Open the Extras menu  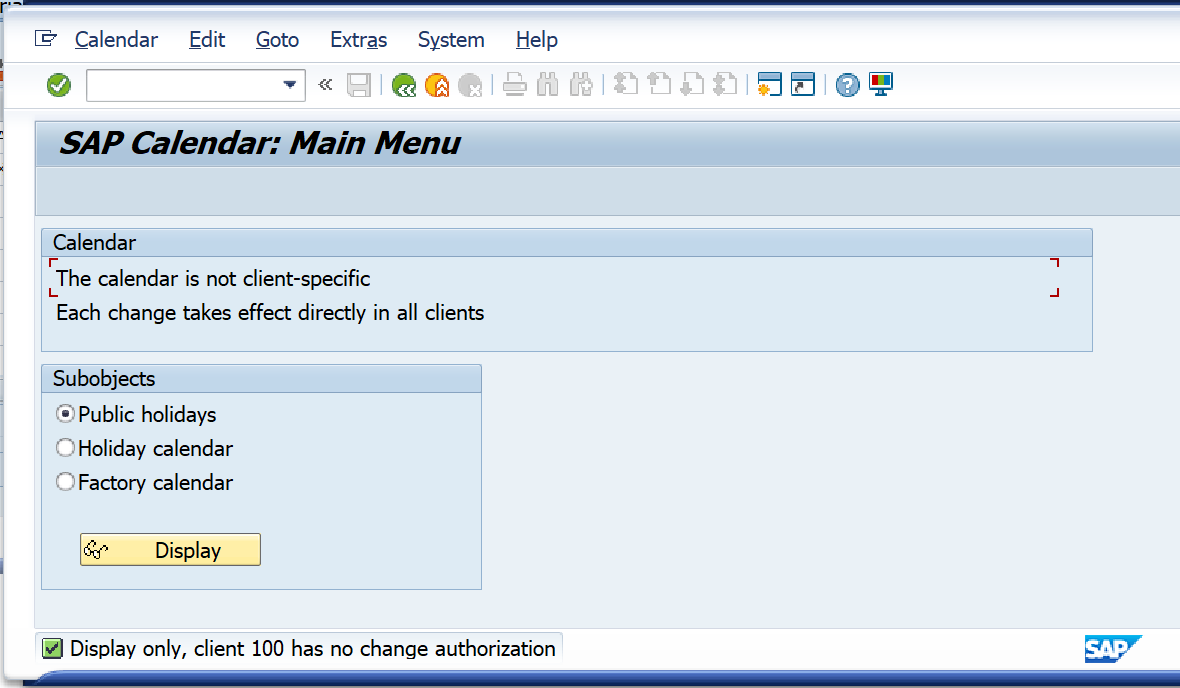[x=358, y=39]
